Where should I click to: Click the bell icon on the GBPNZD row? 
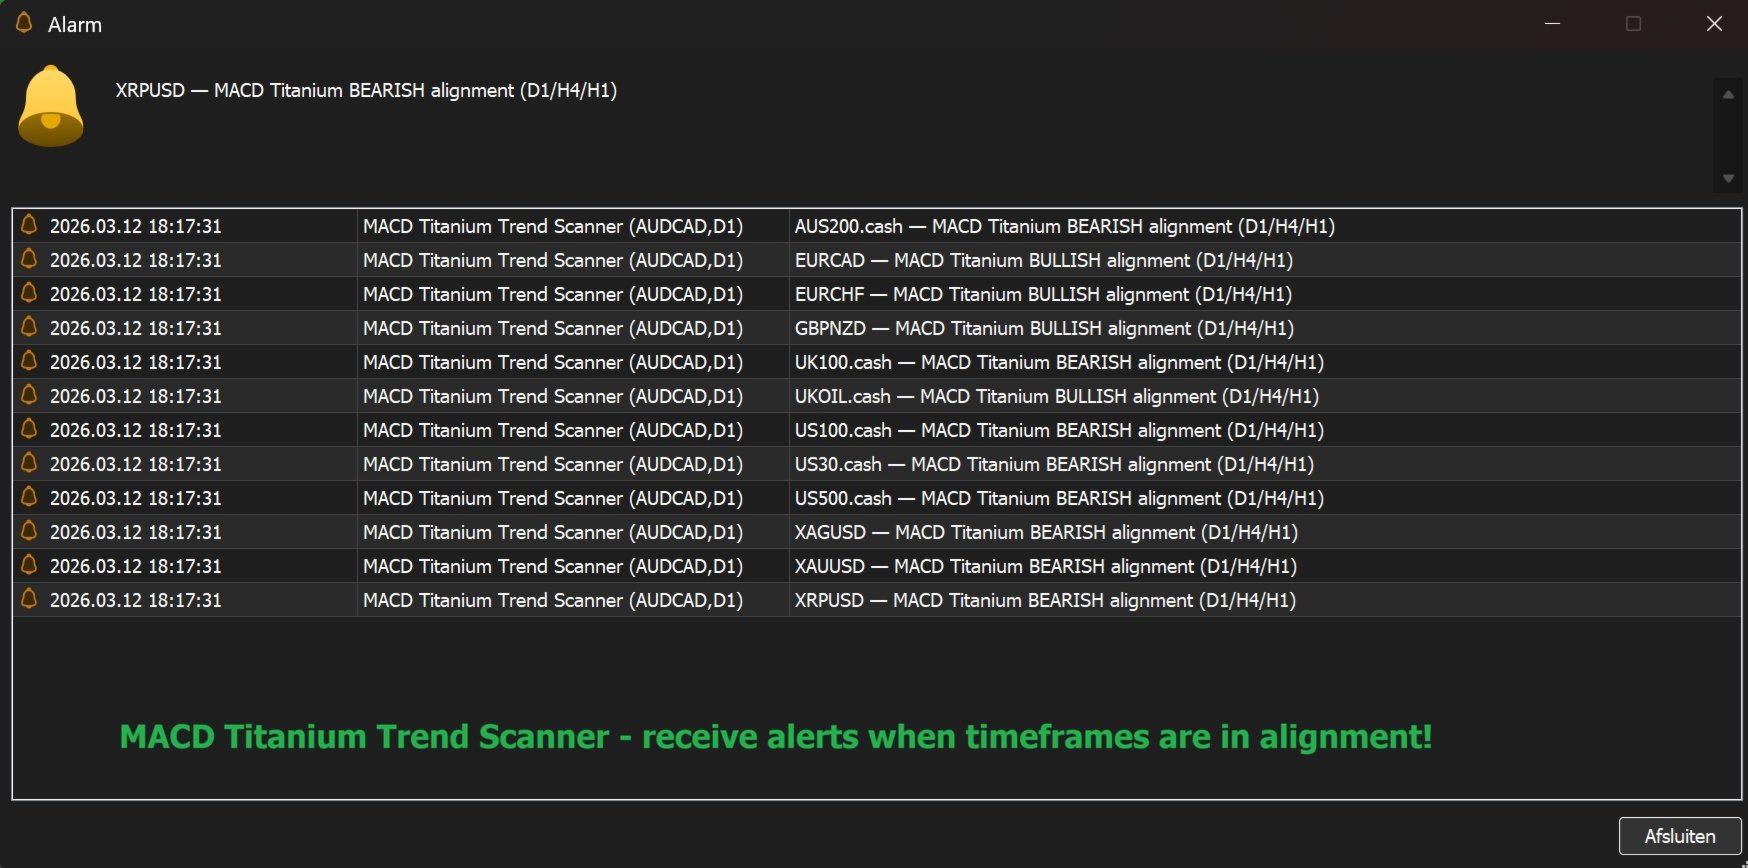click(29, 327)
